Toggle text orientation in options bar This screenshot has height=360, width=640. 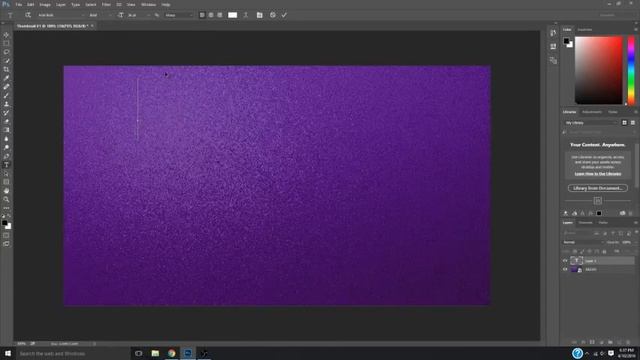pyautogui.click(x=28, y=15)
